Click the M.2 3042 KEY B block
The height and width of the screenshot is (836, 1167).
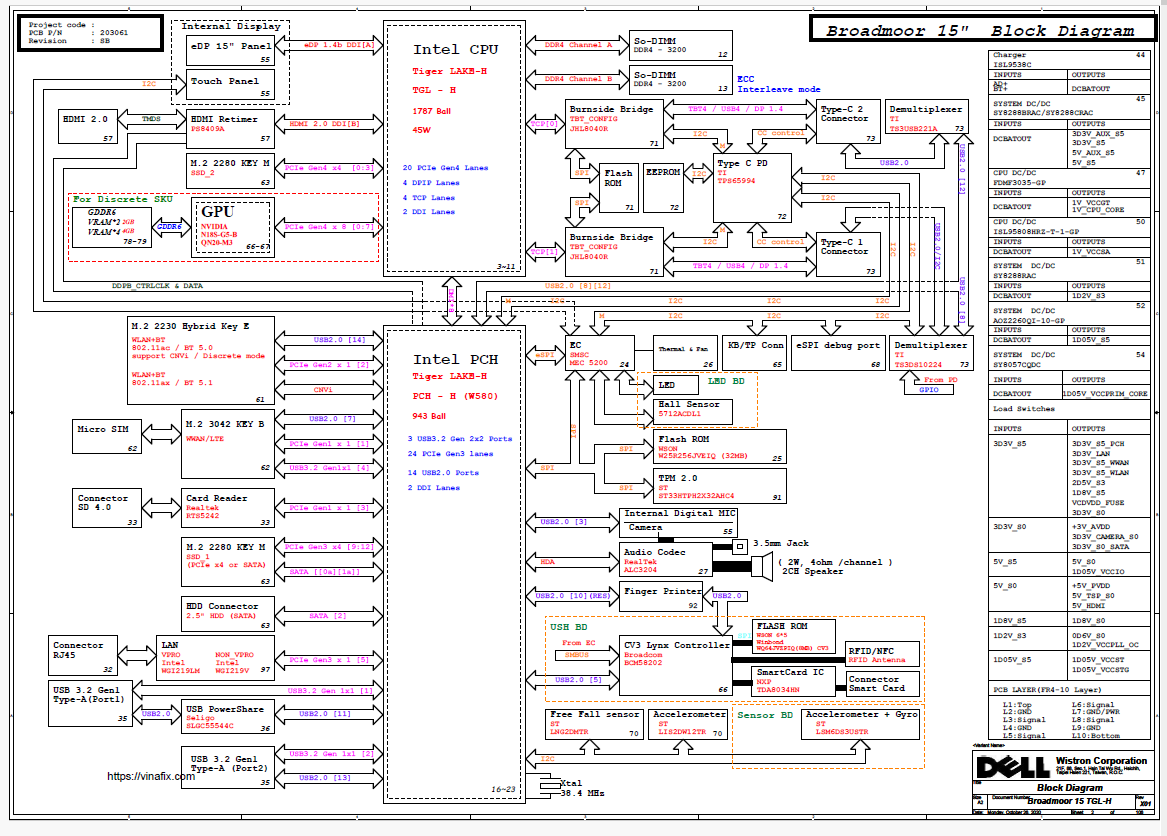(x=228, y=444)
